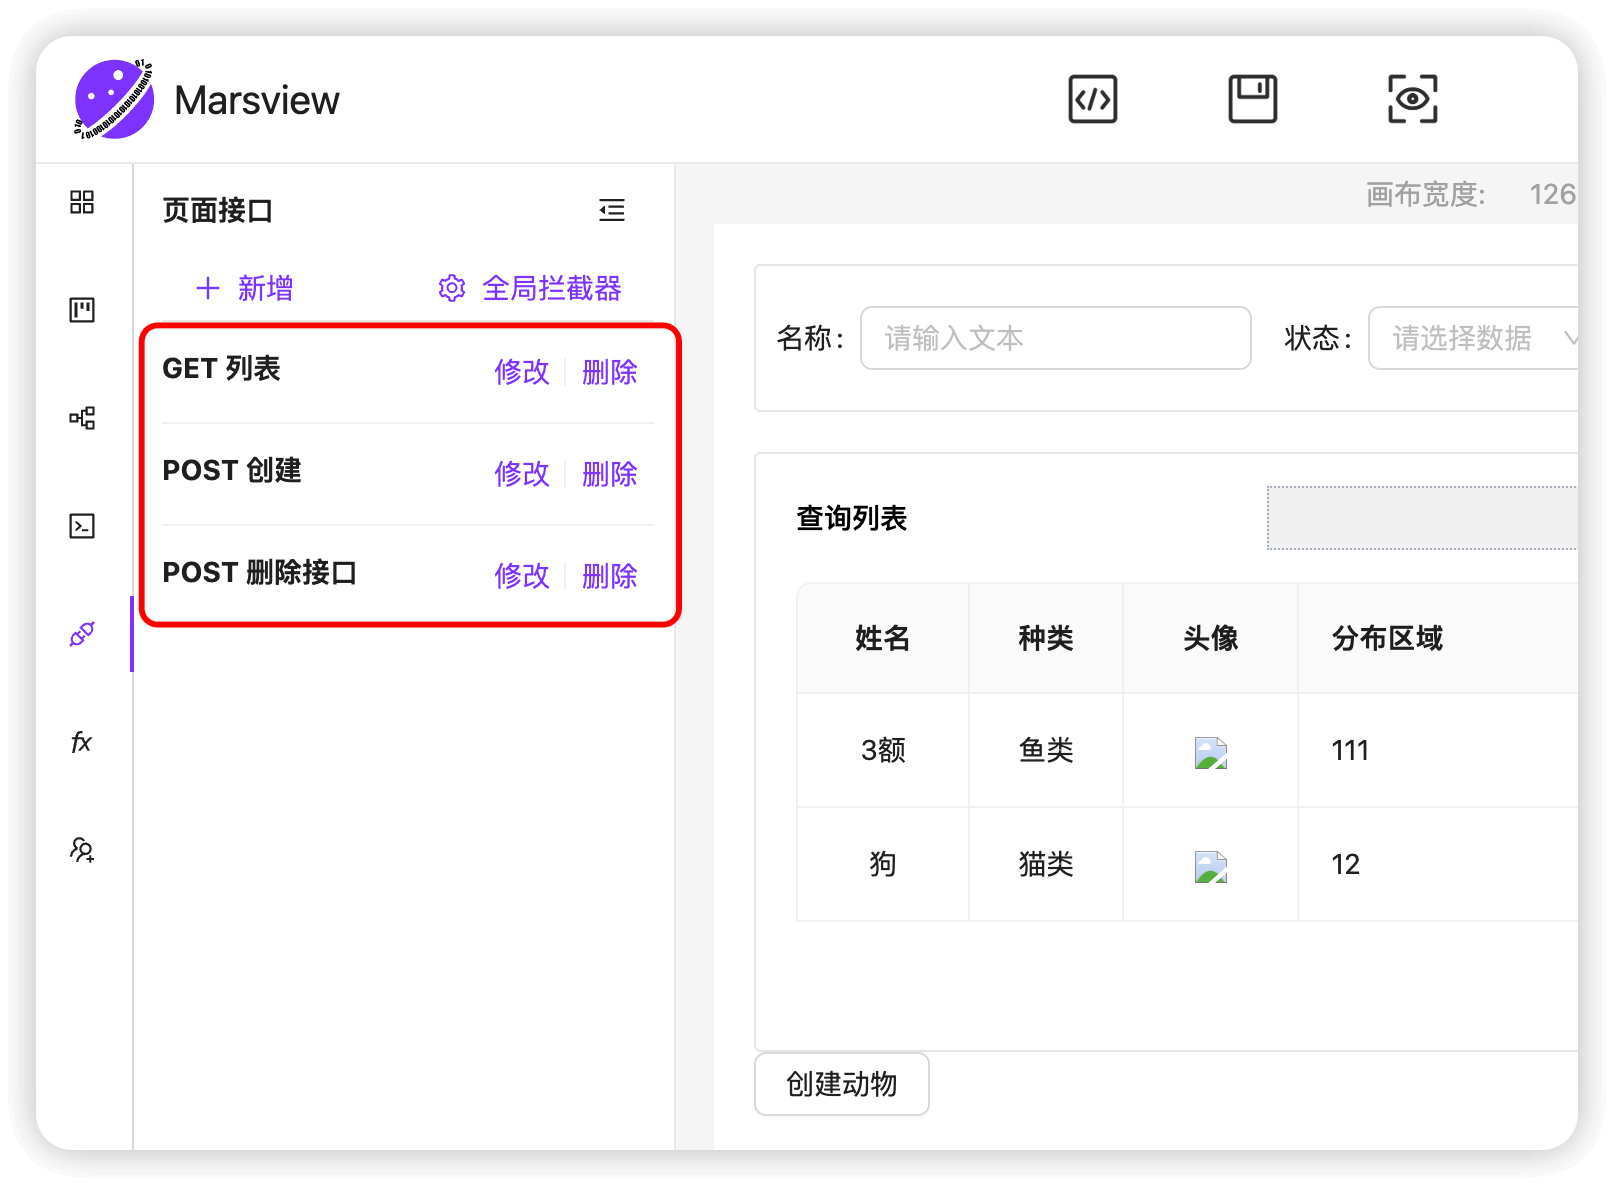
Task: Click 删除 for POST 删除接口
Action: pyautogui.click(x=610, y=576)
